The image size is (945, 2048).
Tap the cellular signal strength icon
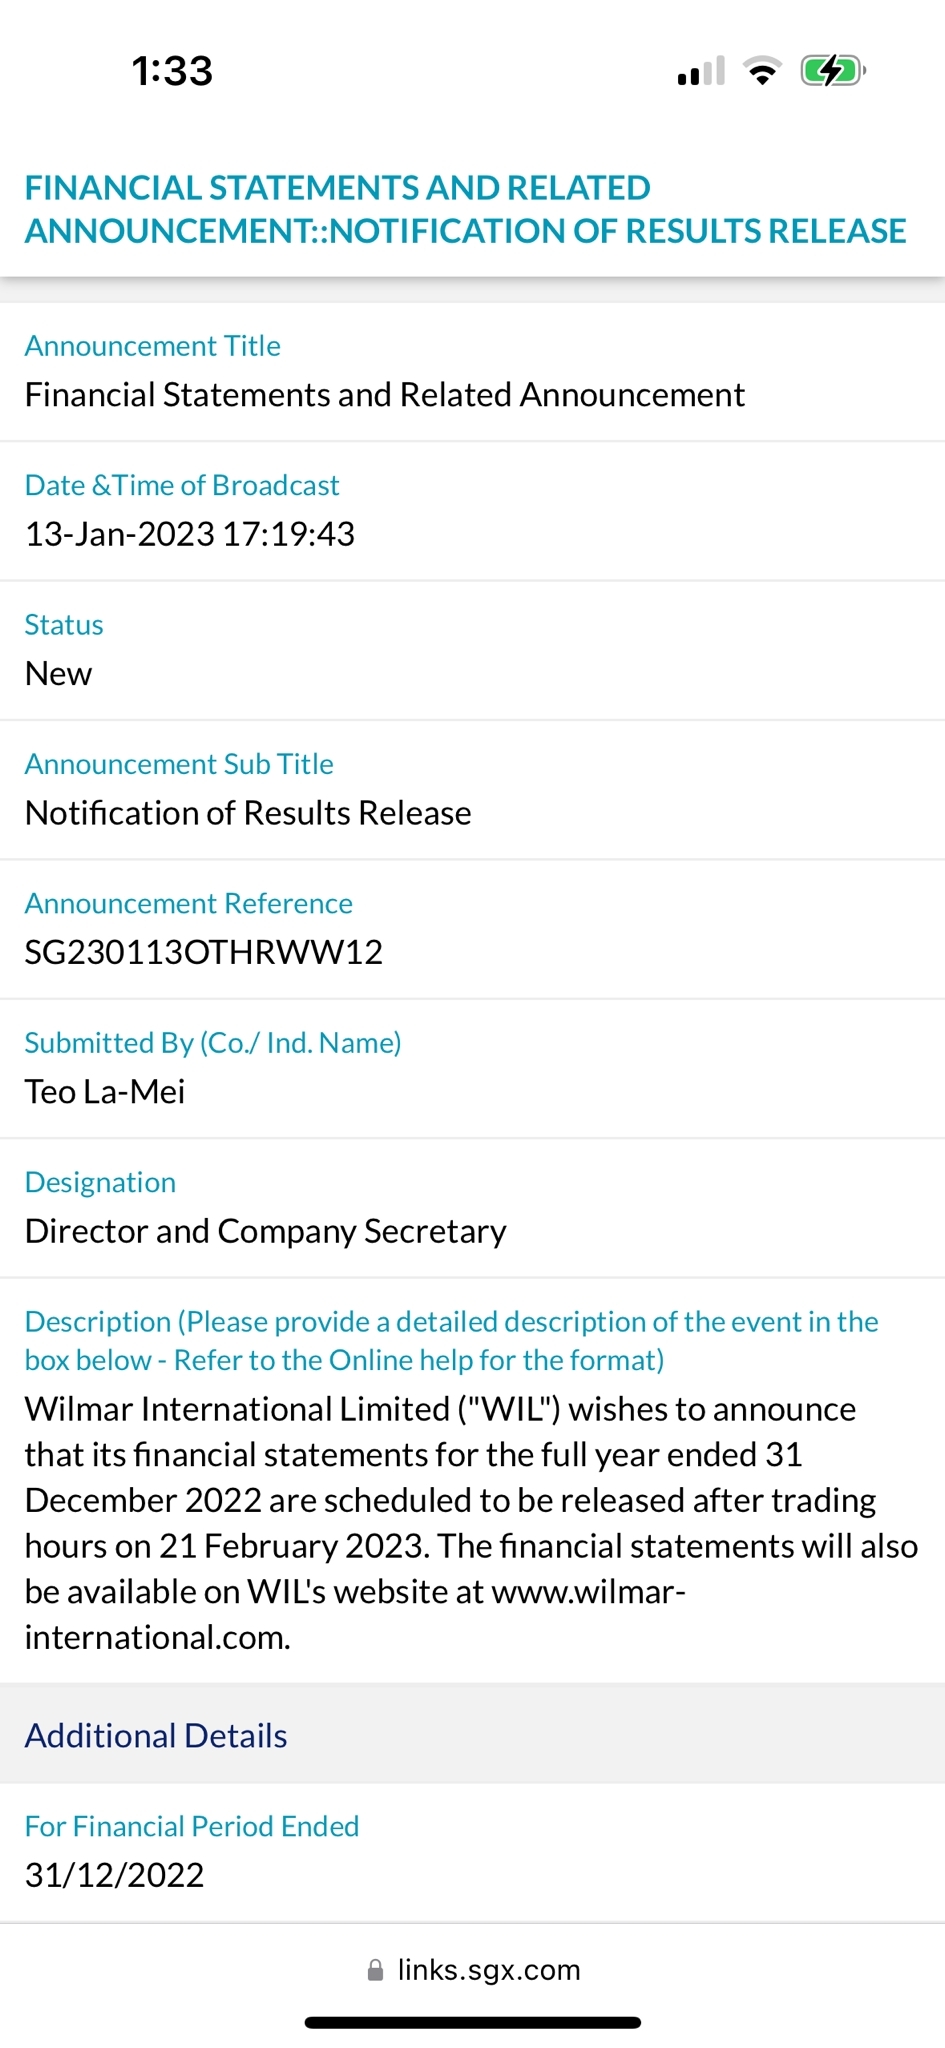[x=700, y=72]
